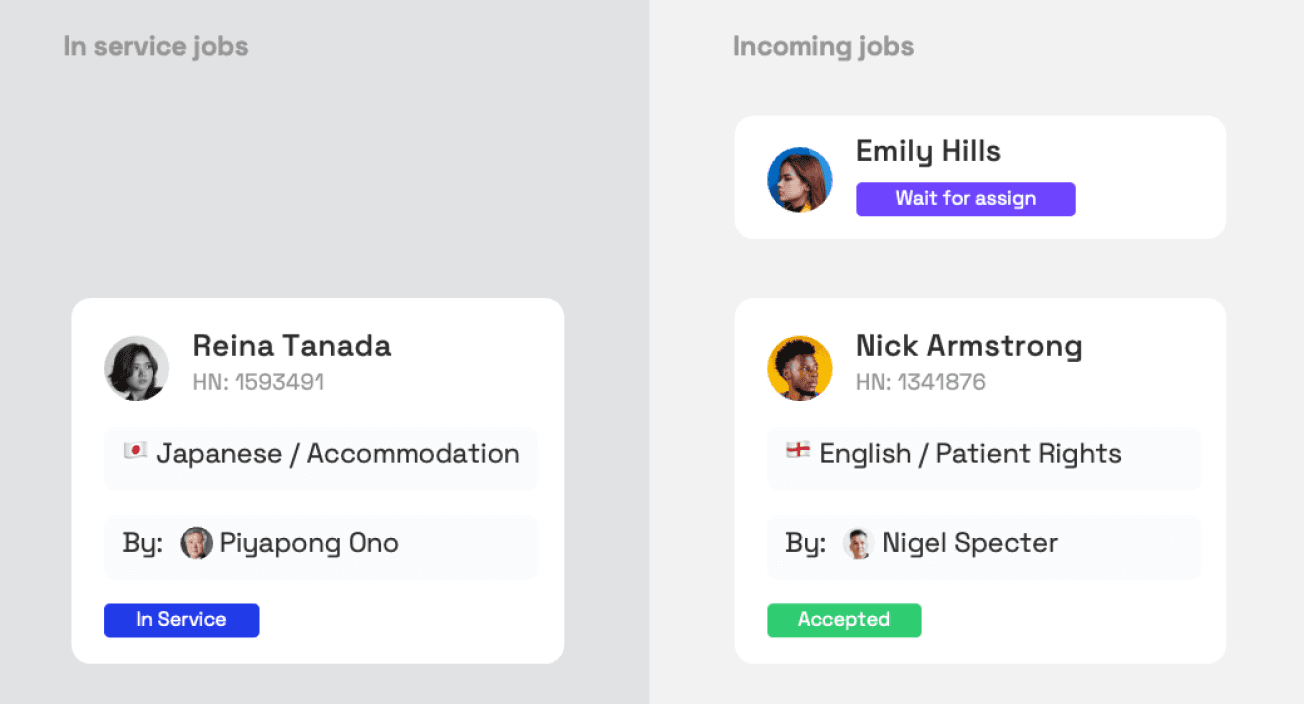The width and height of the screenshot is (1304, 704).
Task: Open the Emily Hills name link
Action: coord(928,151)
